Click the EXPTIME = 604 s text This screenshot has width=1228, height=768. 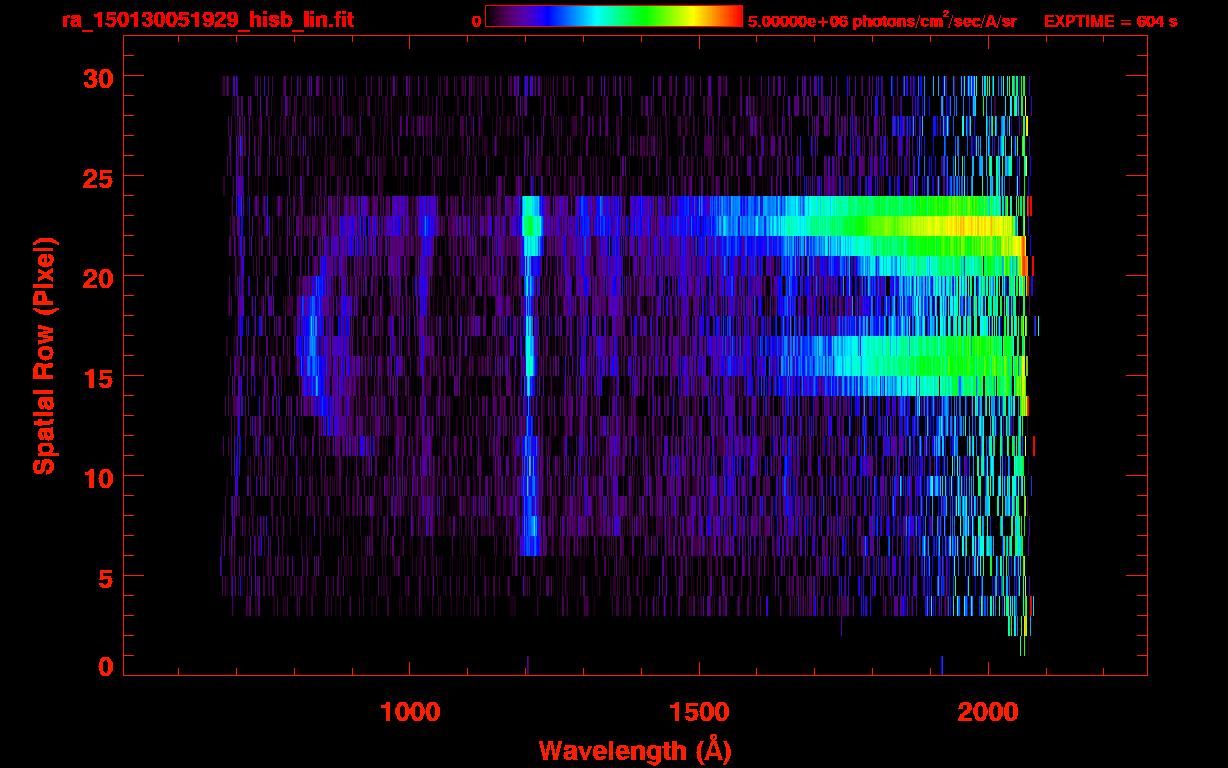(x=1110, y=21)
